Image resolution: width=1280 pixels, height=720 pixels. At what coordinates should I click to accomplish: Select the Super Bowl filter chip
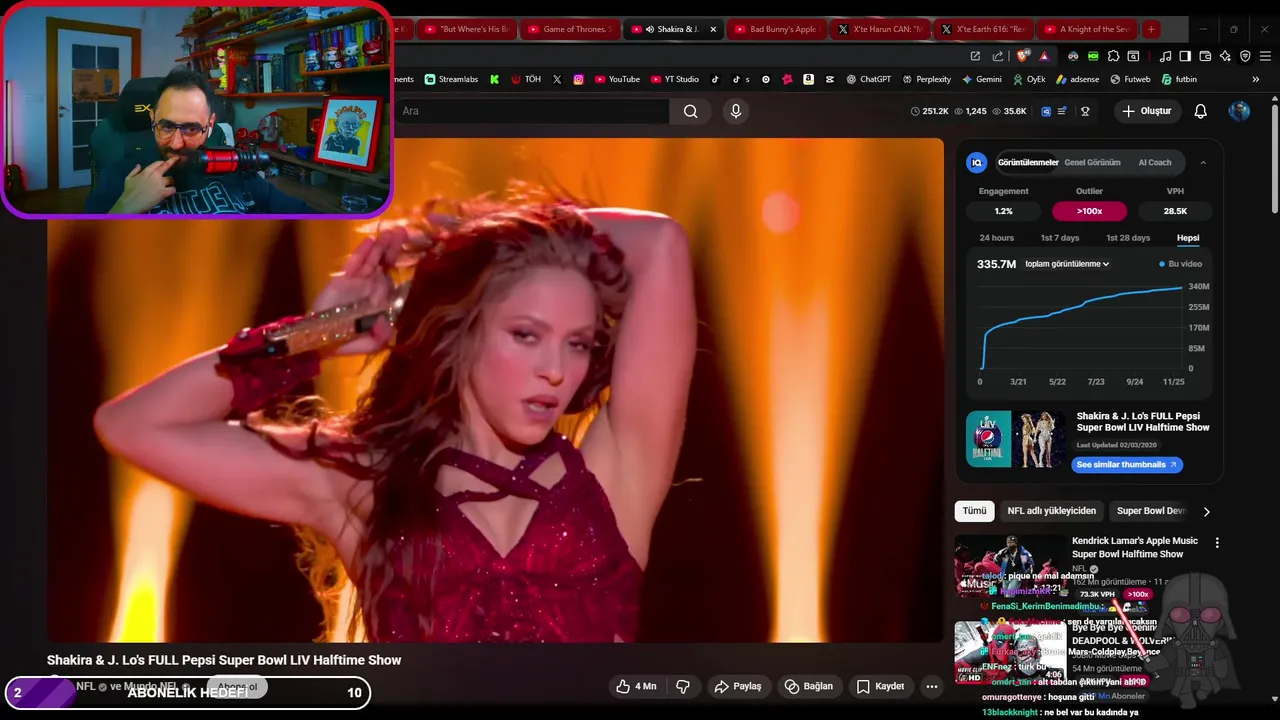pyautogui.click(x=1150, y=511)
